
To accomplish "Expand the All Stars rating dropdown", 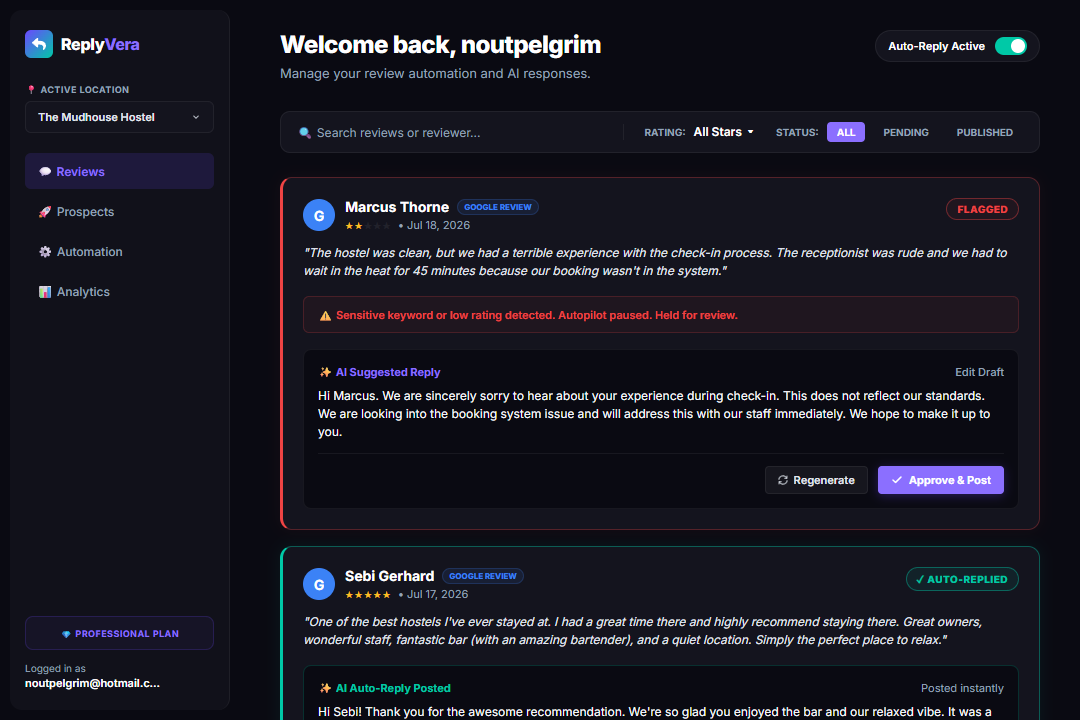I will click(723, 132).
